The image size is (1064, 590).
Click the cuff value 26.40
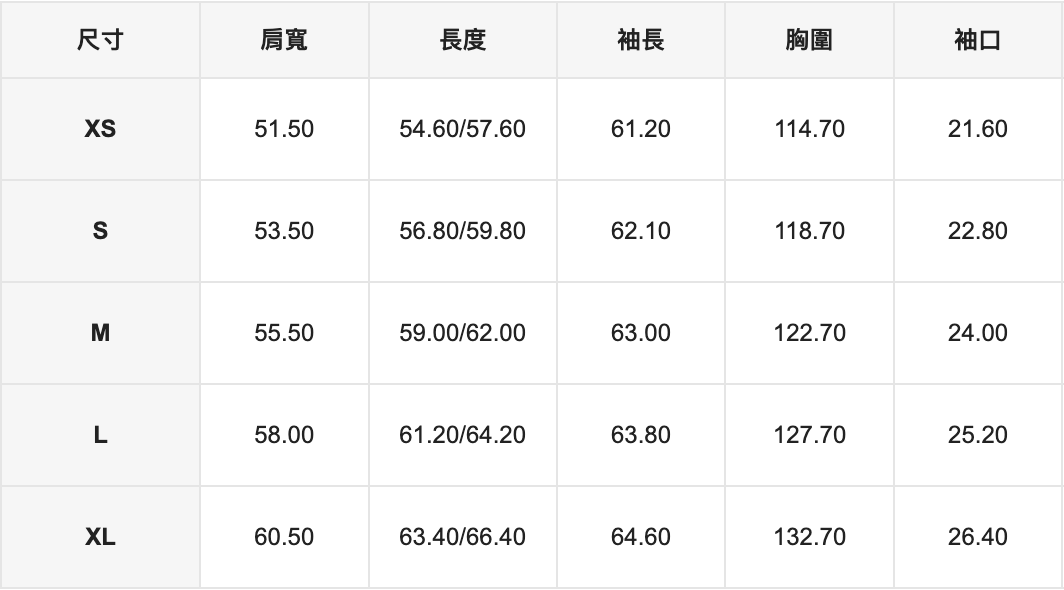coord(978,537)
